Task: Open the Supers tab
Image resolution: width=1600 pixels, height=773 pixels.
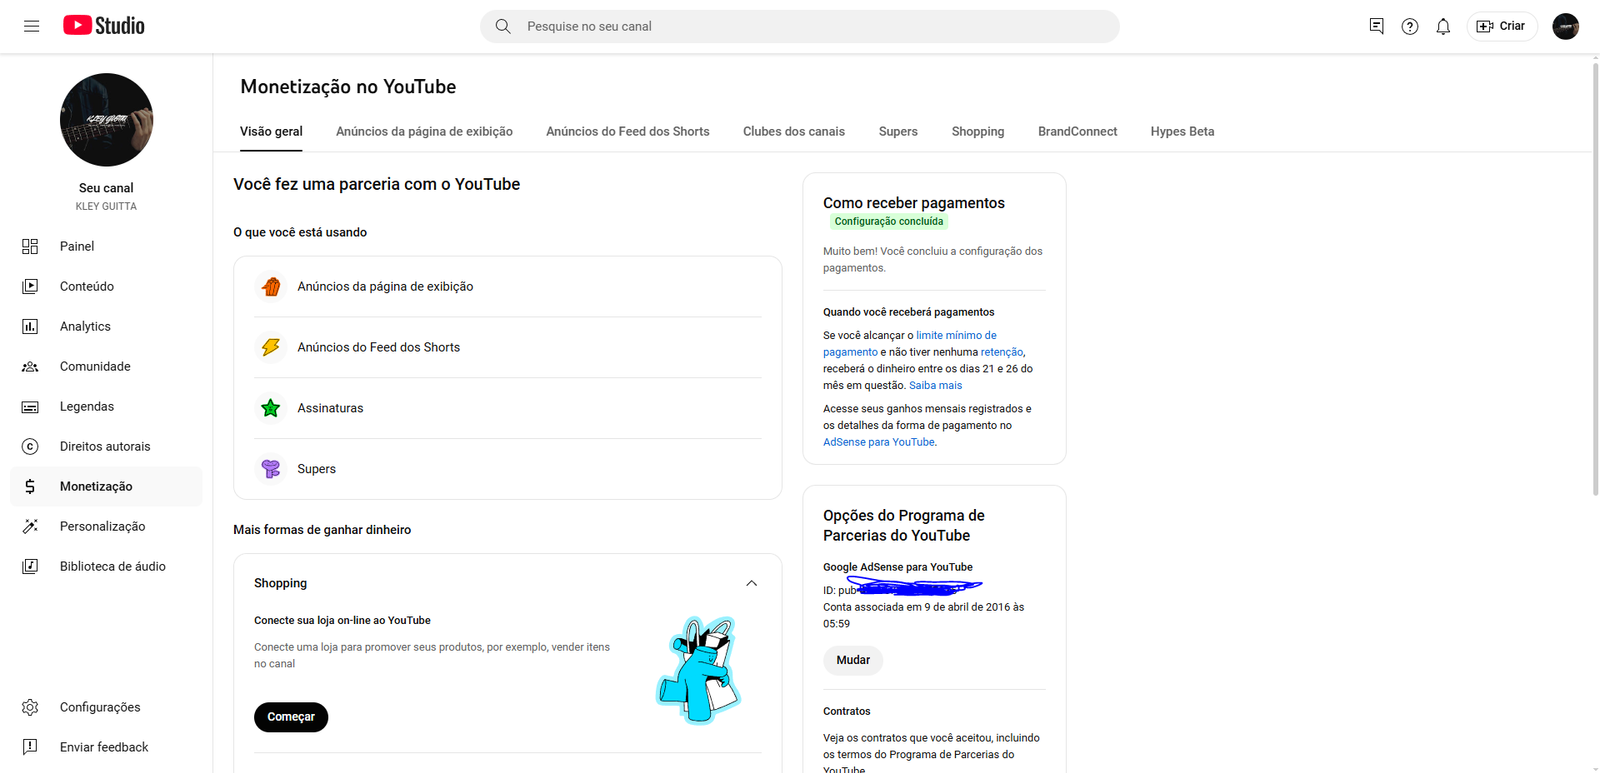Action: click(898, 132)
